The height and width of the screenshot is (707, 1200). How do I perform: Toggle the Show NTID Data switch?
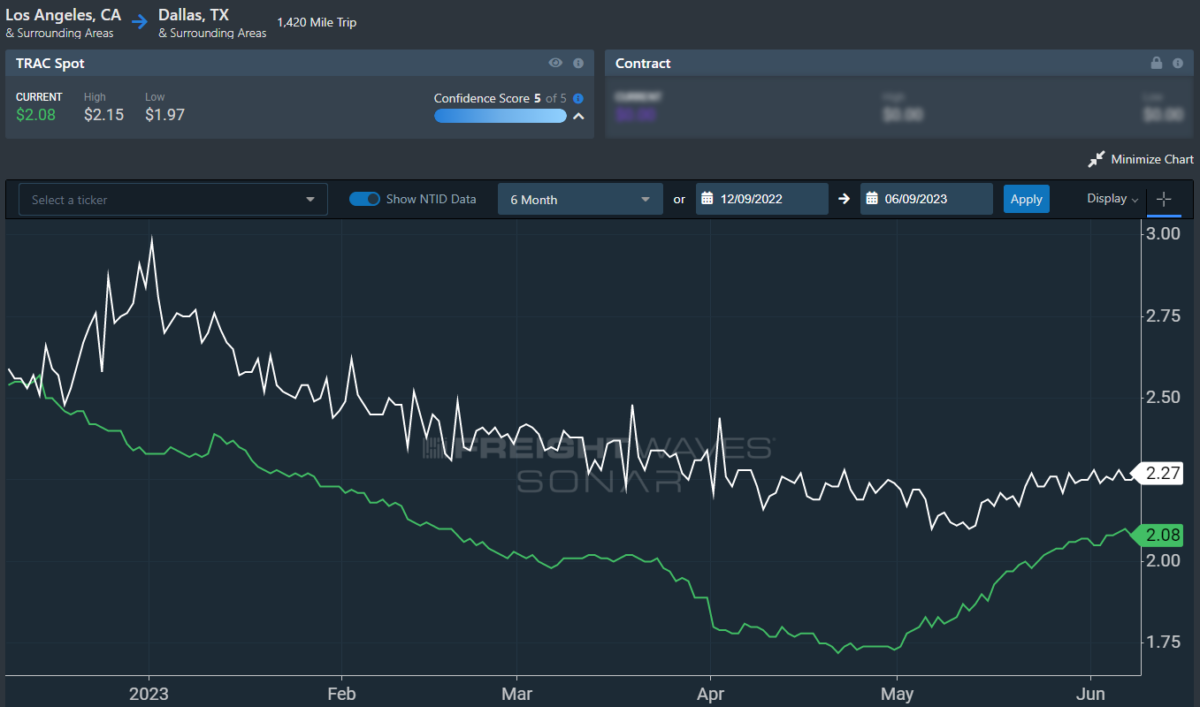pyautogui.click(x=364, y=199)
